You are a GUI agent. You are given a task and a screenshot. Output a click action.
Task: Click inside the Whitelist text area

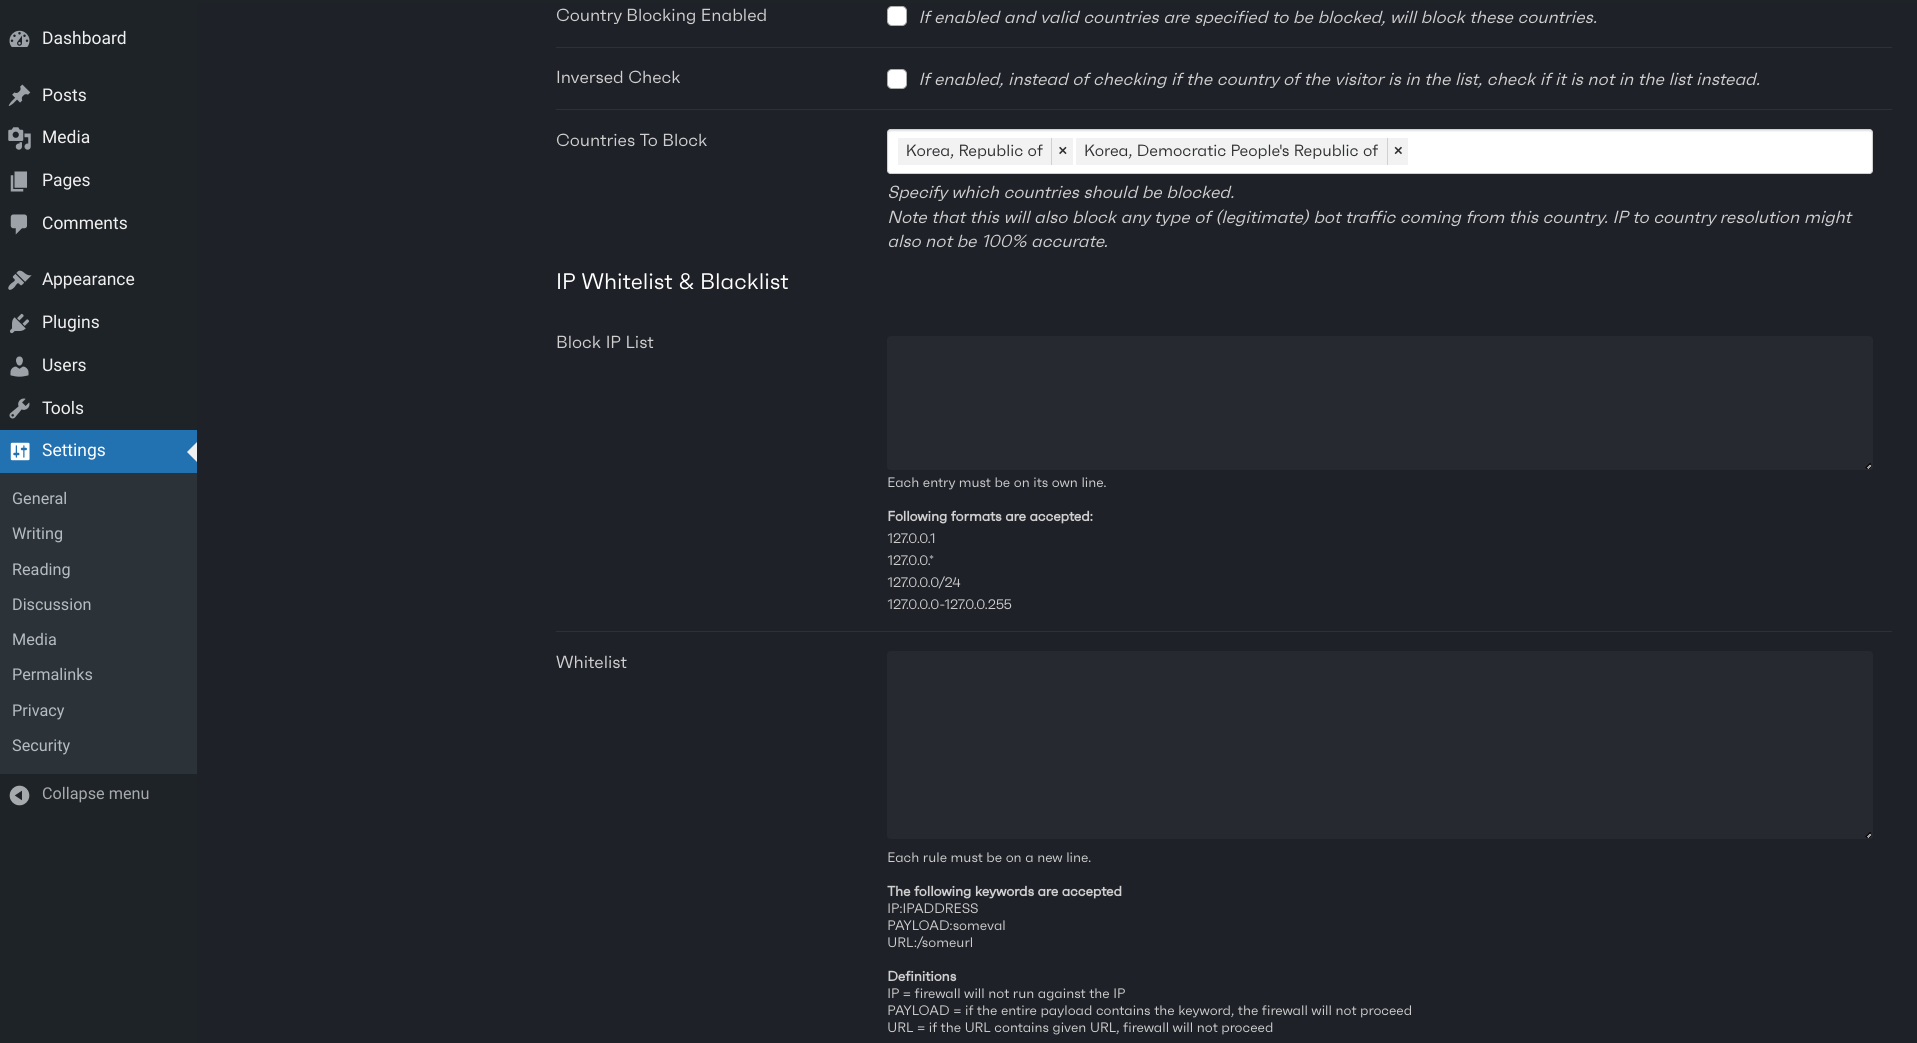pos(1380,745)
